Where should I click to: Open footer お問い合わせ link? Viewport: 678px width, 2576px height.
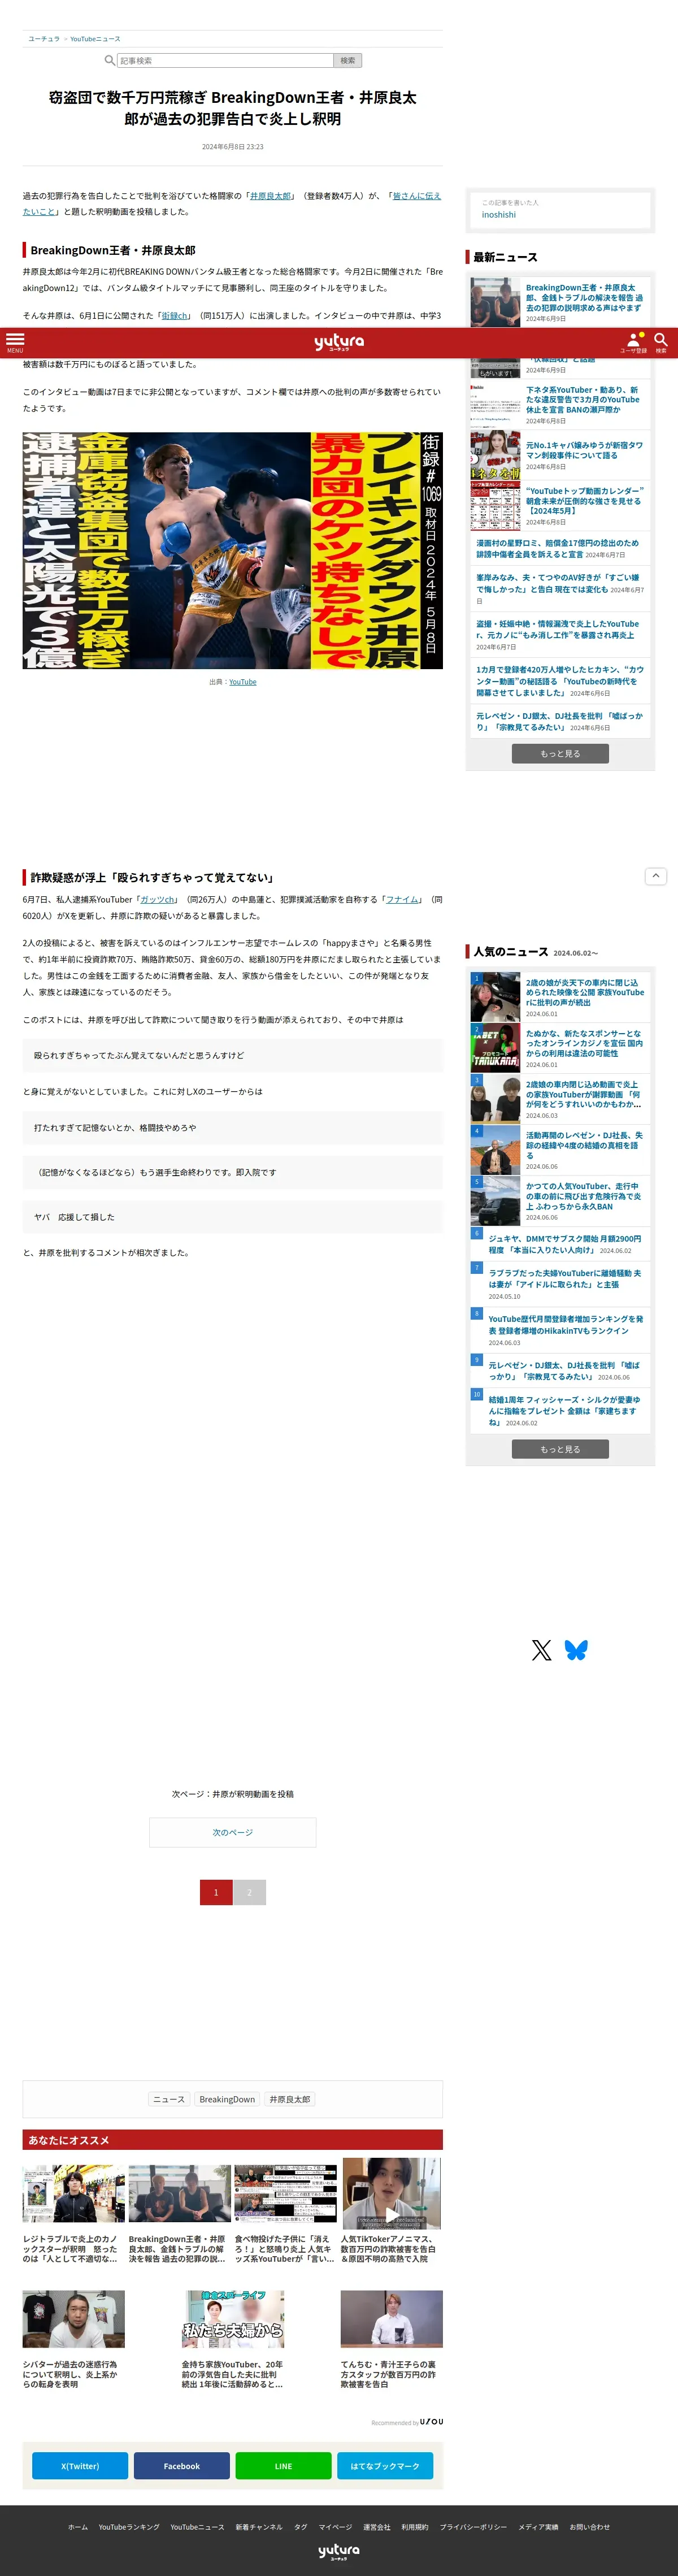tap(590, 2527)
